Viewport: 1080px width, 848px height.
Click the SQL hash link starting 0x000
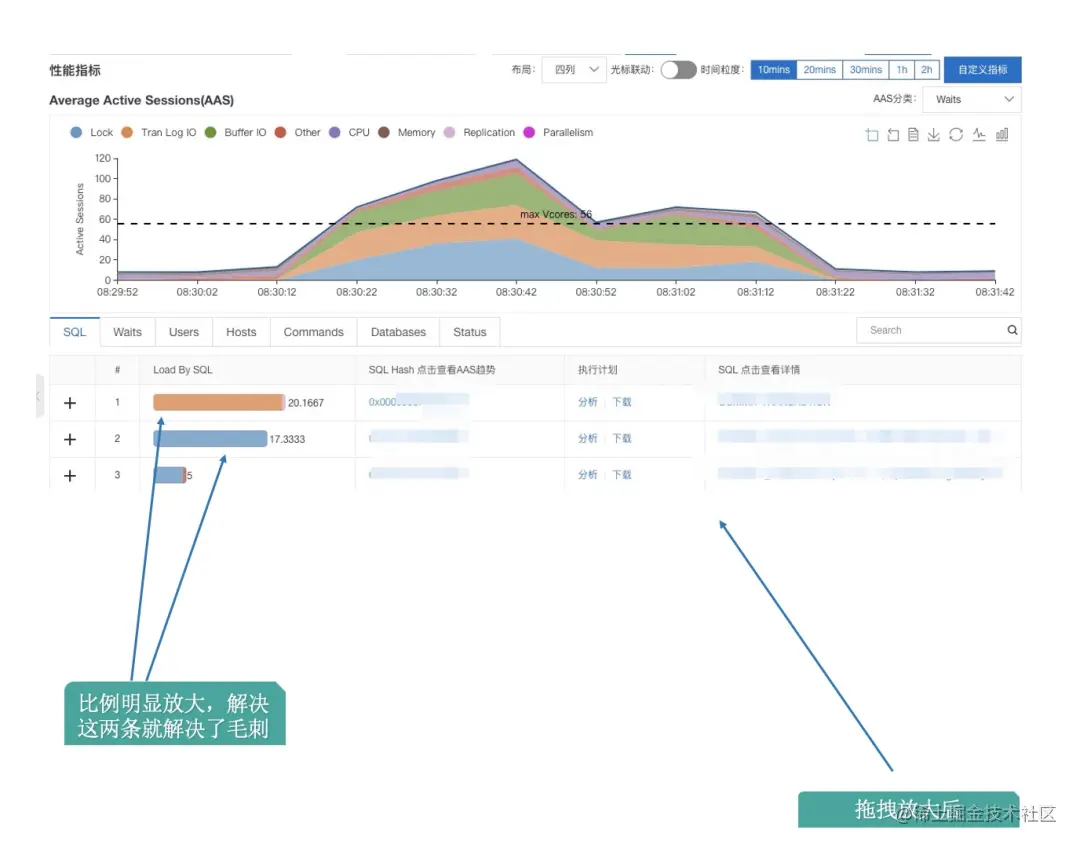click(x=418, y=402)
